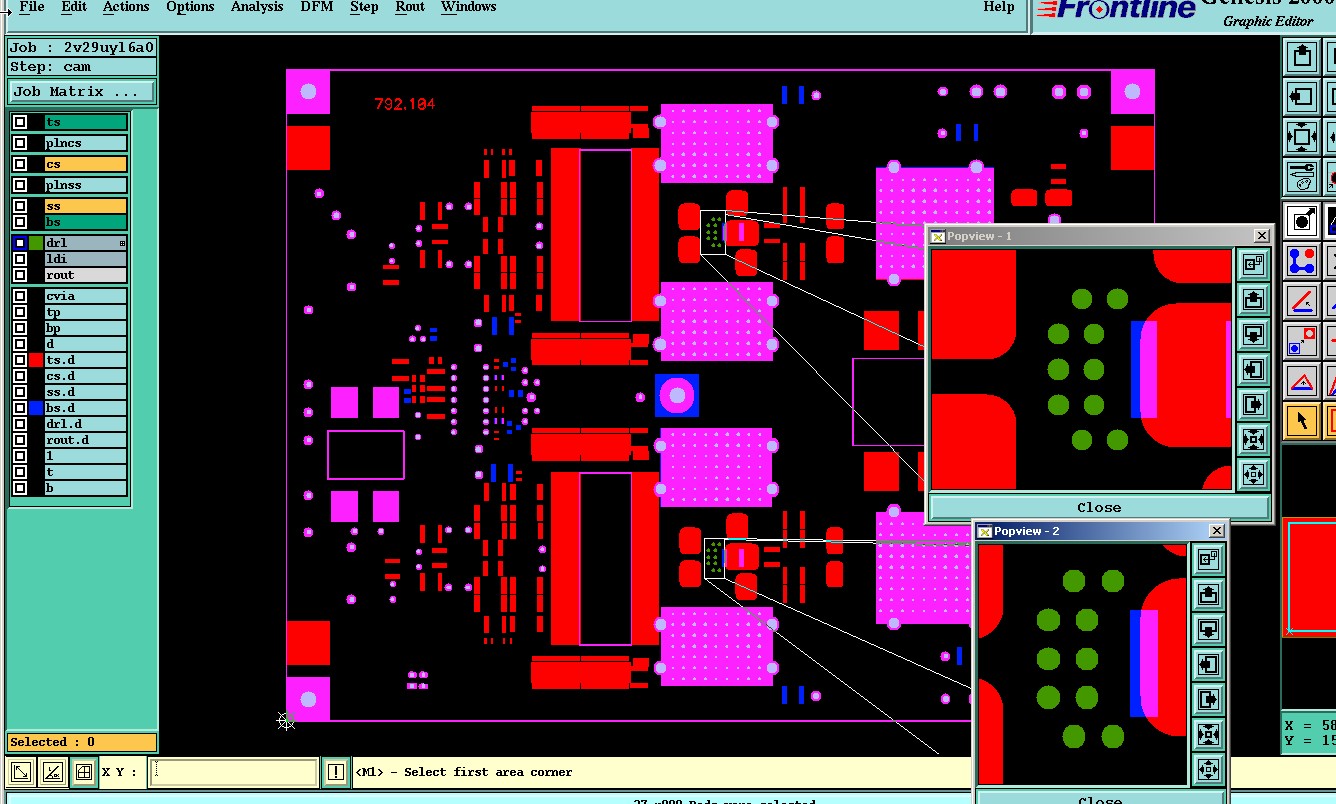Select the ldi layer name
The width and height of the screenshot is (1336, 804).
tap(86, 259)
